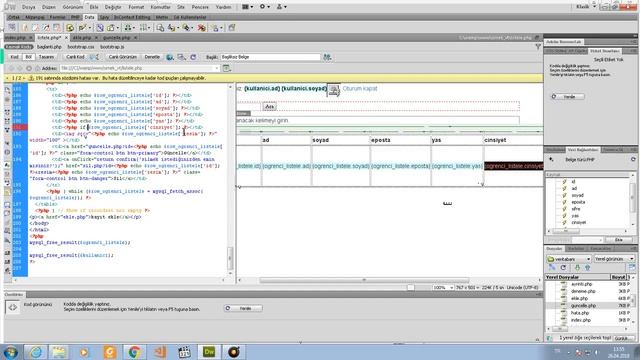Image resolution: width=640 pixels, height=360 pixels.
Task: Click the refresh icon in bindings panel
Action: click(633, 160)
